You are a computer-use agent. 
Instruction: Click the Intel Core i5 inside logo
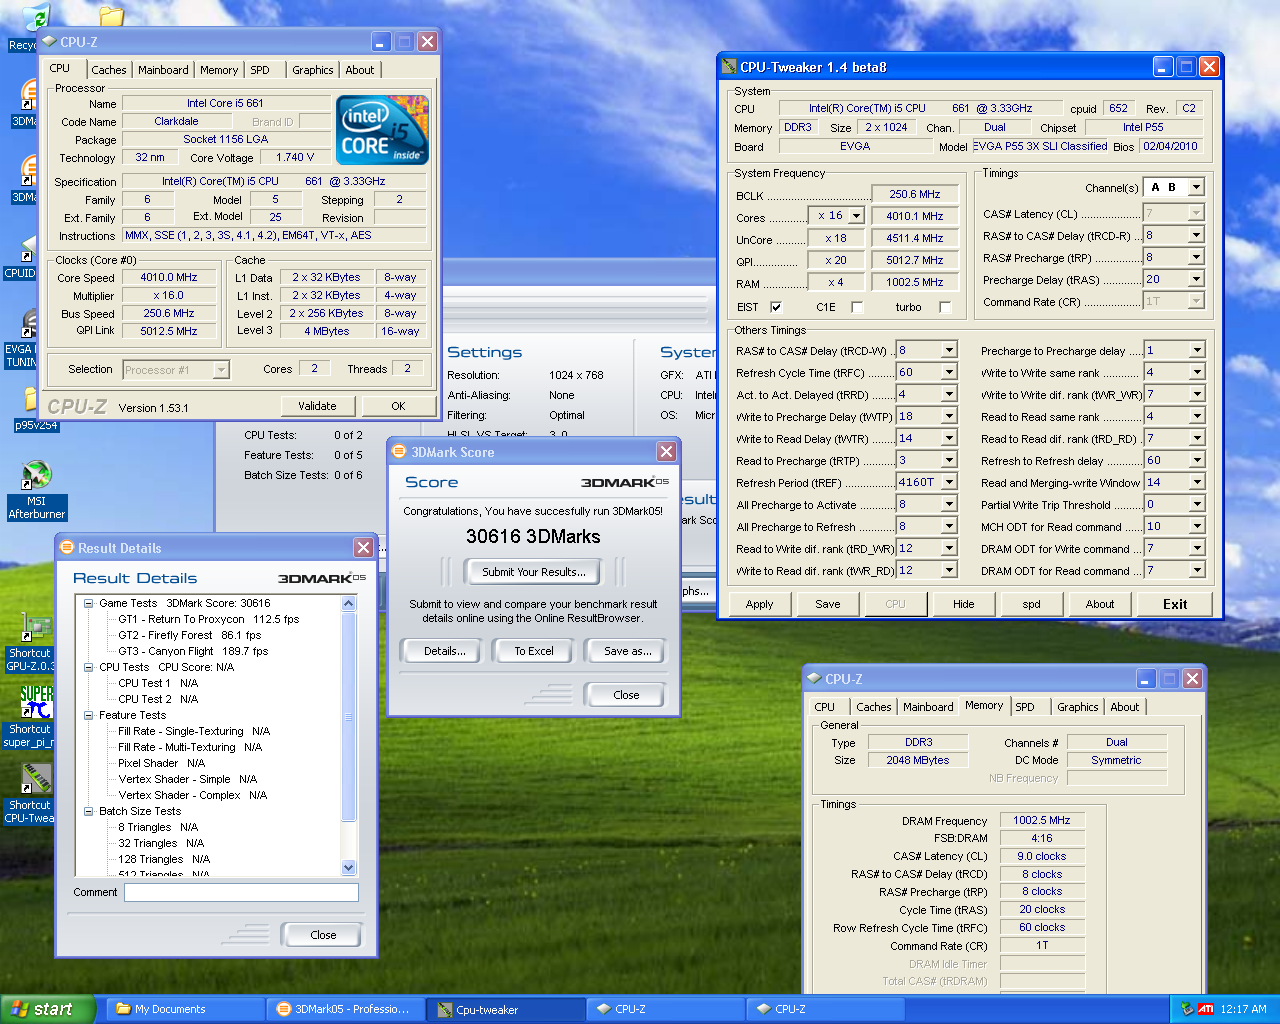pos(382,130)
